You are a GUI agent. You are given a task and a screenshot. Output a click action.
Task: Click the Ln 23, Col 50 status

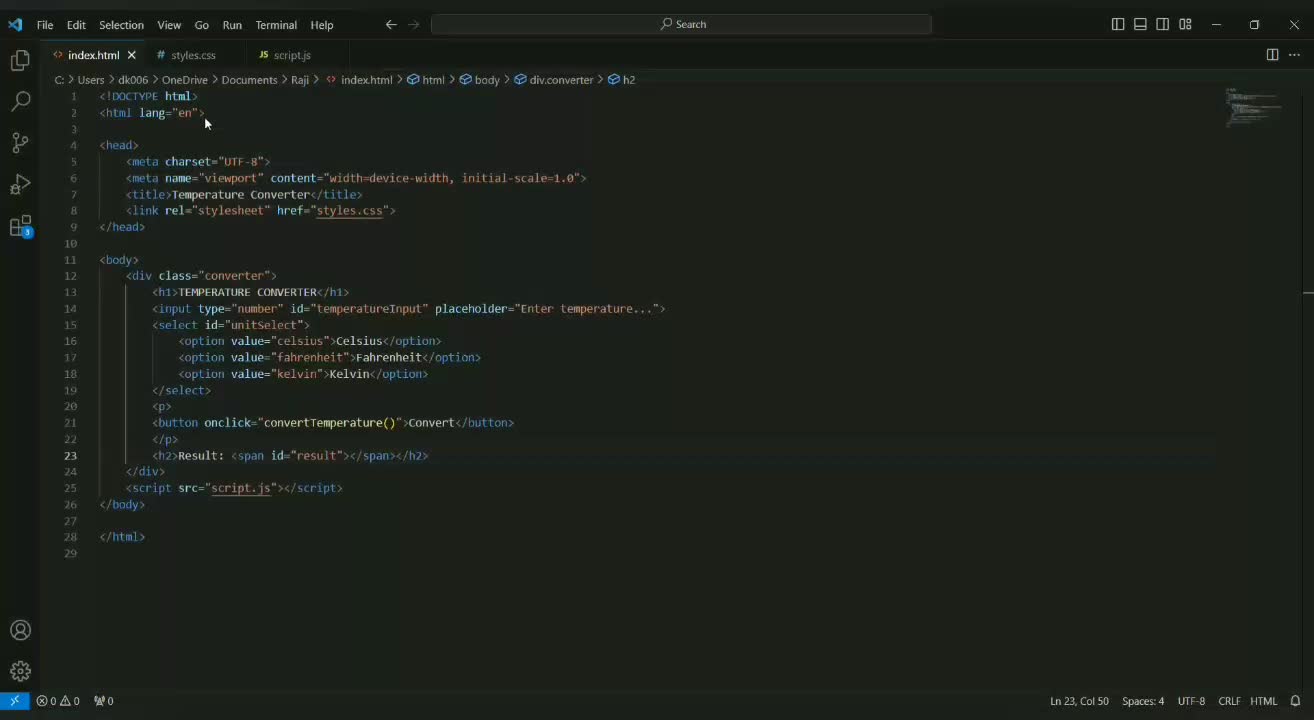tap(1079, 701)
